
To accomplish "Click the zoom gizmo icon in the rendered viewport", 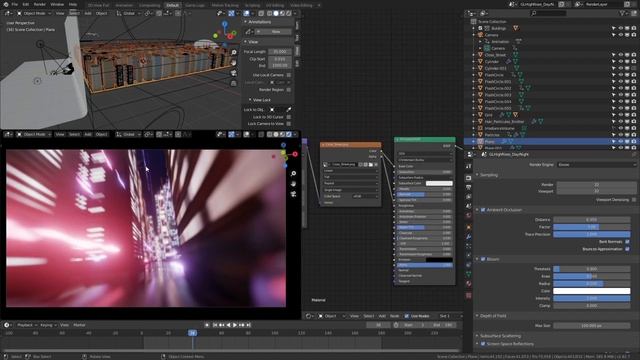I will point(293,174).
